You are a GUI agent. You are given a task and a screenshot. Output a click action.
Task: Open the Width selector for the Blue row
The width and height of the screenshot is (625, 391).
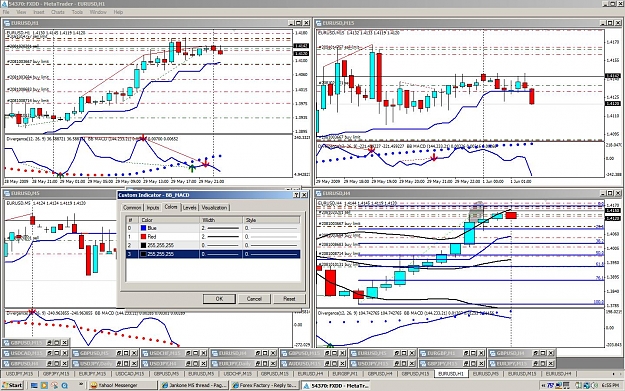pyautogui.click(x=221, y=228)
